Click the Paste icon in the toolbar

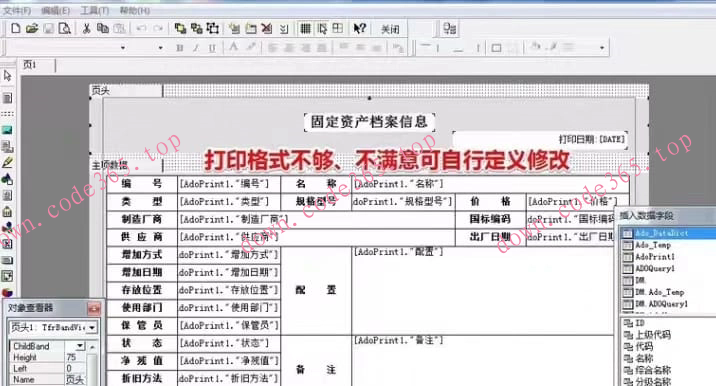pyautogui.click(x=119, y=28)
